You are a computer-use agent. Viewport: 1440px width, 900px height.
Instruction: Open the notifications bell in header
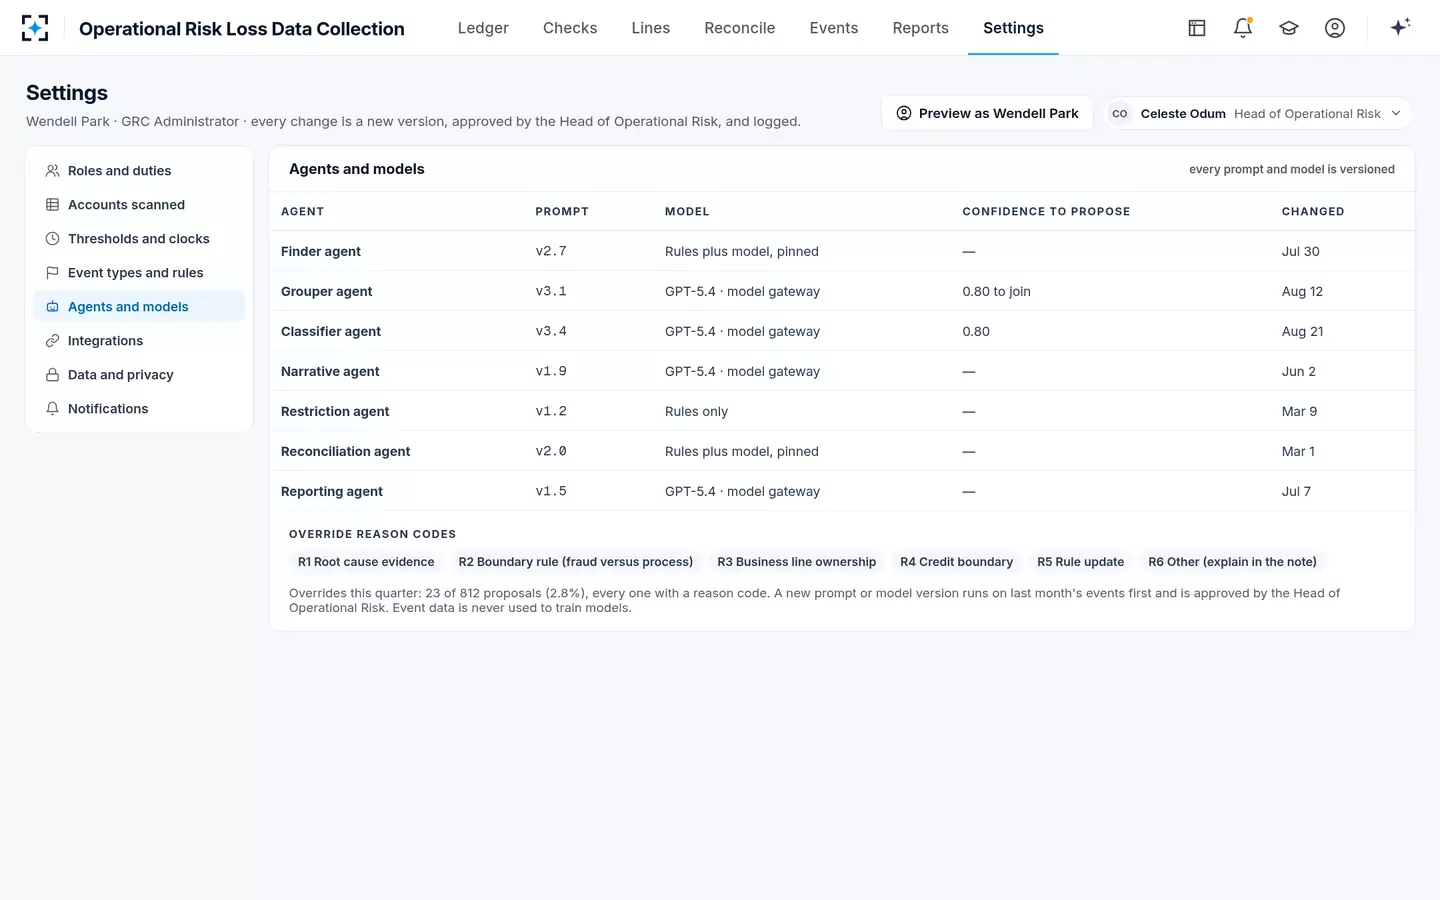point(1243,28)
